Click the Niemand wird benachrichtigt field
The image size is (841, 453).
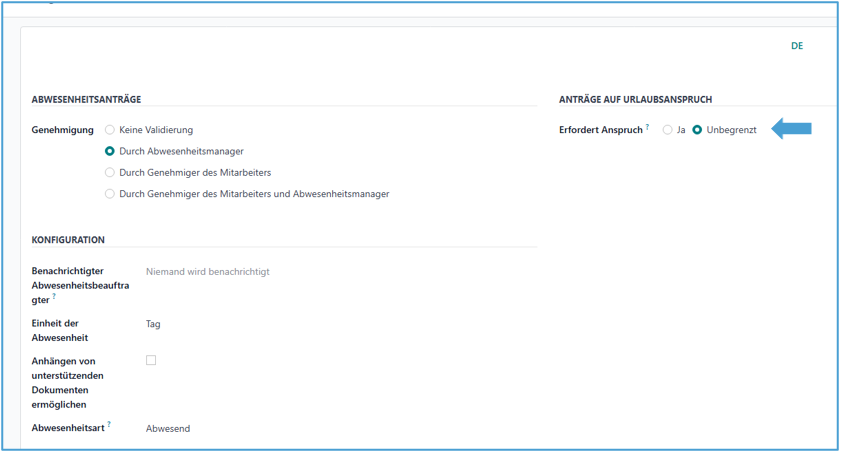point(208,271)
